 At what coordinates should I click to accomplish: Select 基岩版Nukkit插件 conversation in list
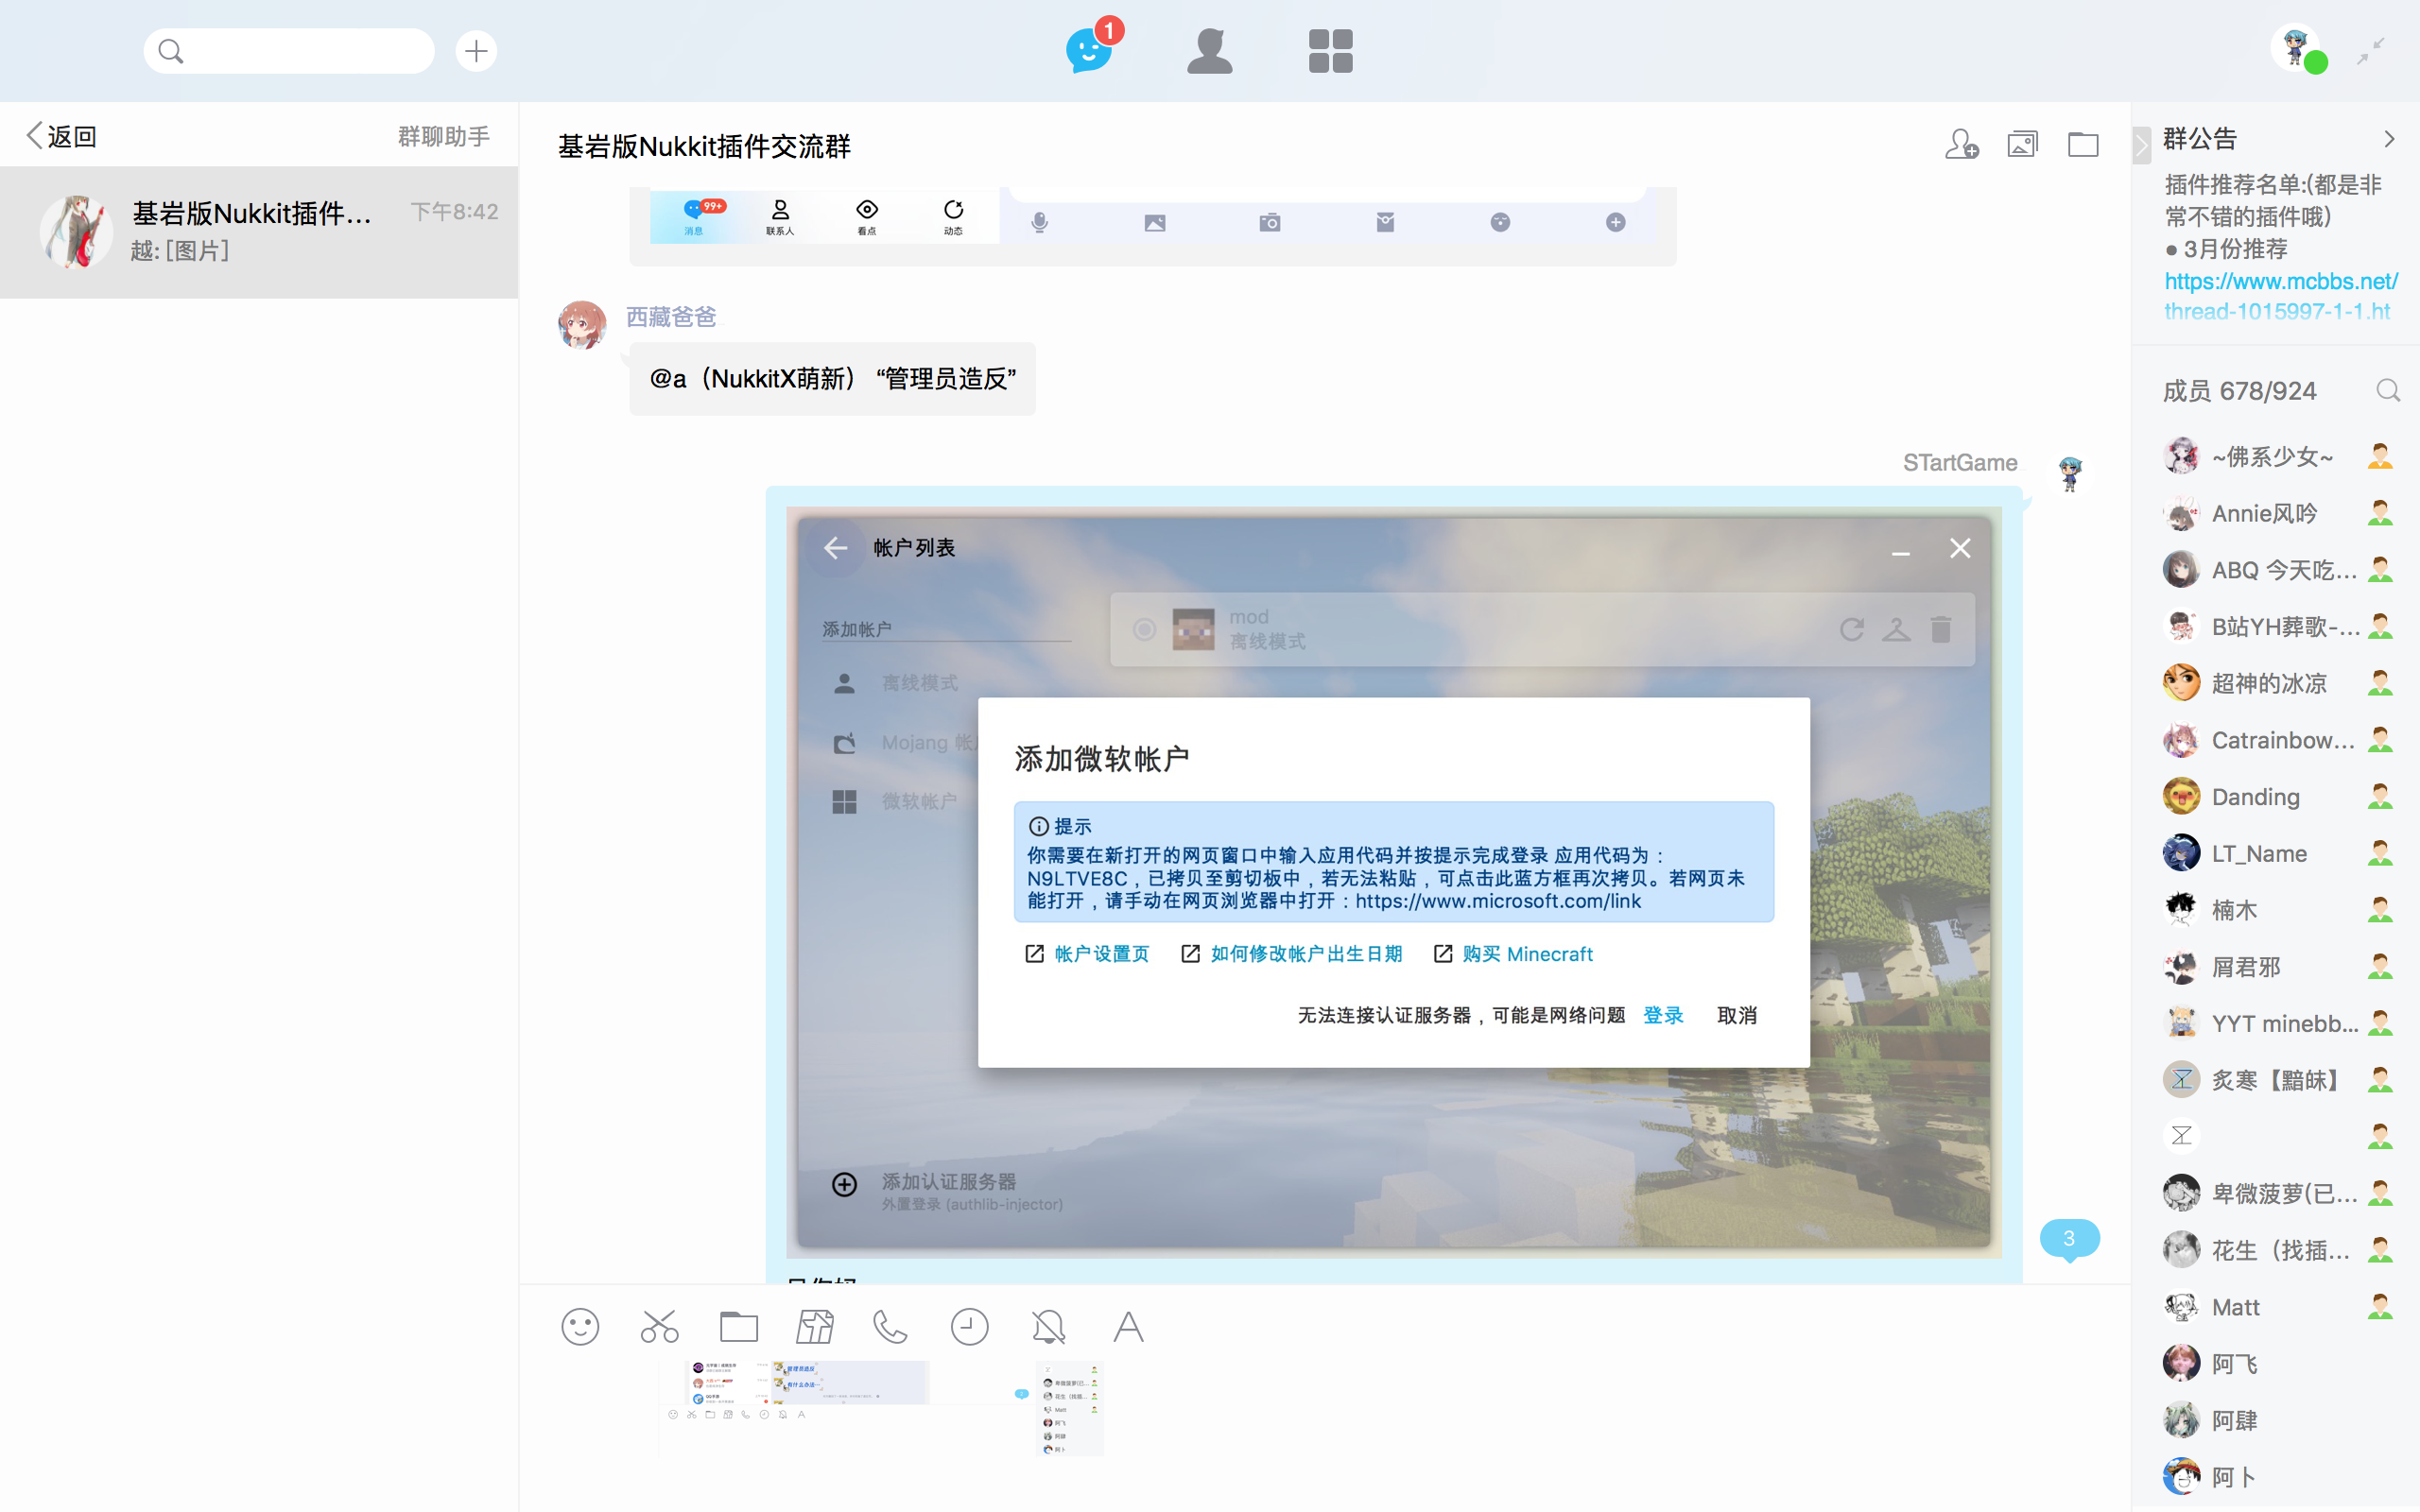[x=259, y=231]
